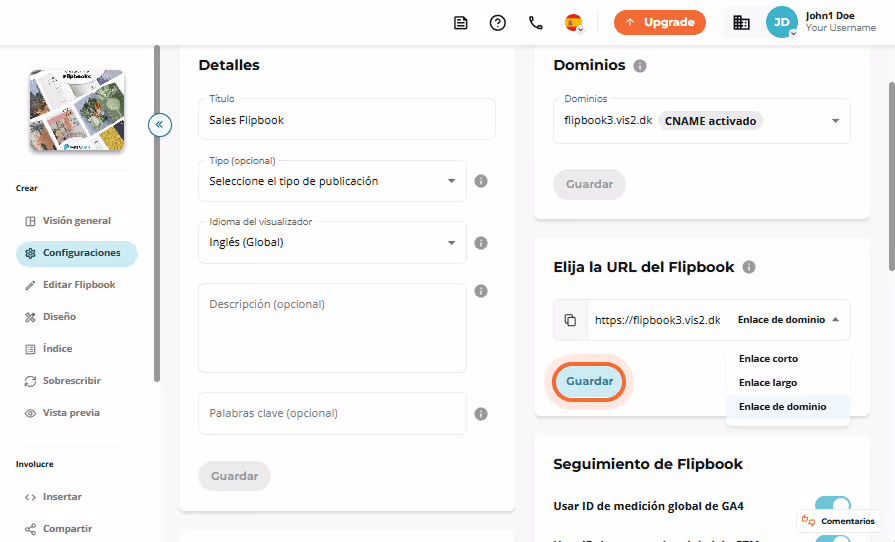Show info next to Elija la URL heading
Screen dimensions: 895x542
[x=749, y=267]
